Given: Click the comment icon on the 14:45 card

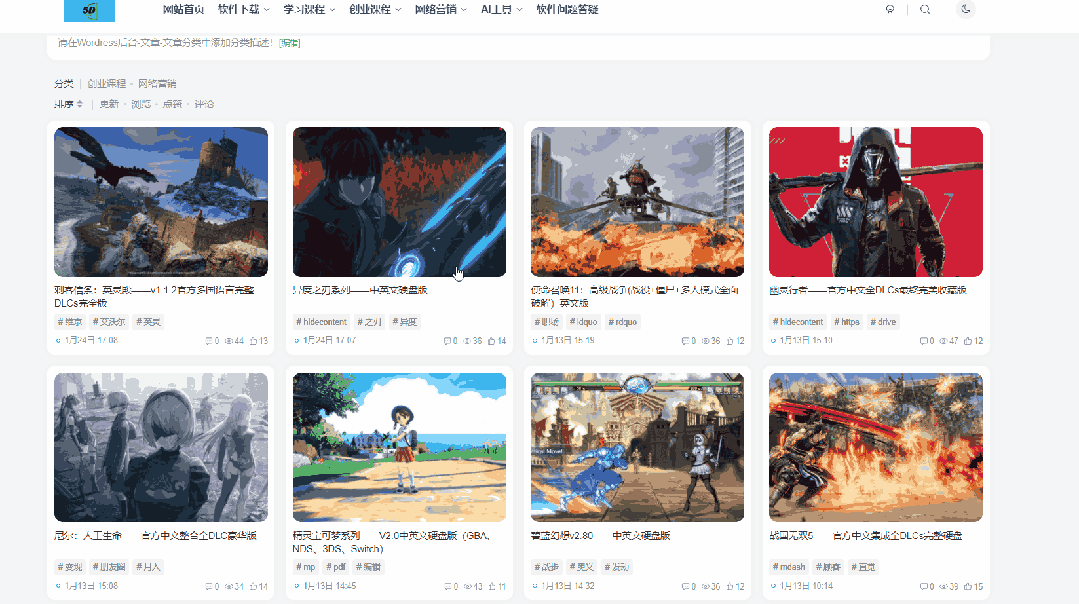Looking at the screenshot, I should click(448, 587).
